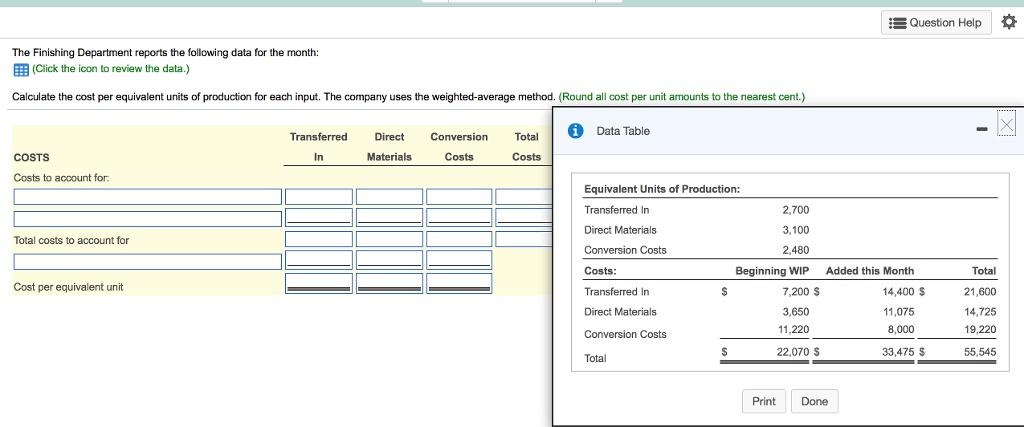Click the blue info icon beside Data Table

(x=575, y=131)
